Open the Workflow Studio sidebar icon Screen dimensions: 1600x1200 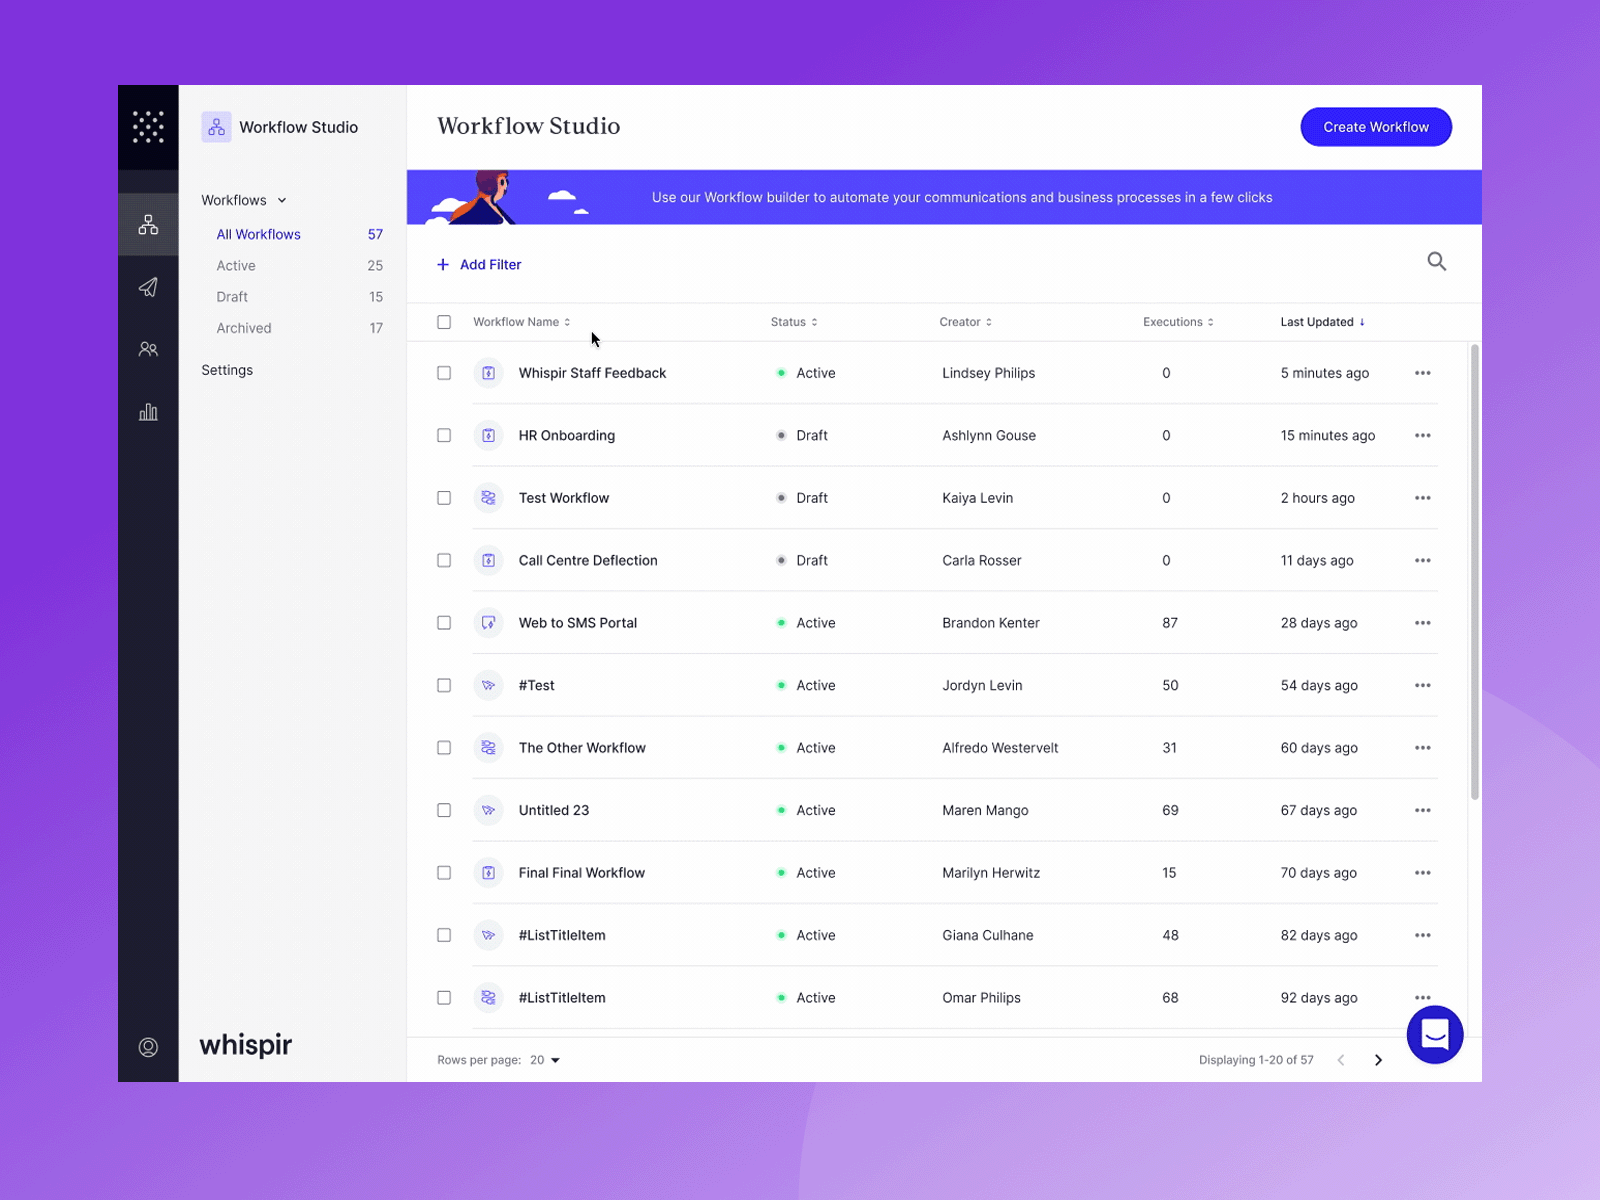[148, 224]
